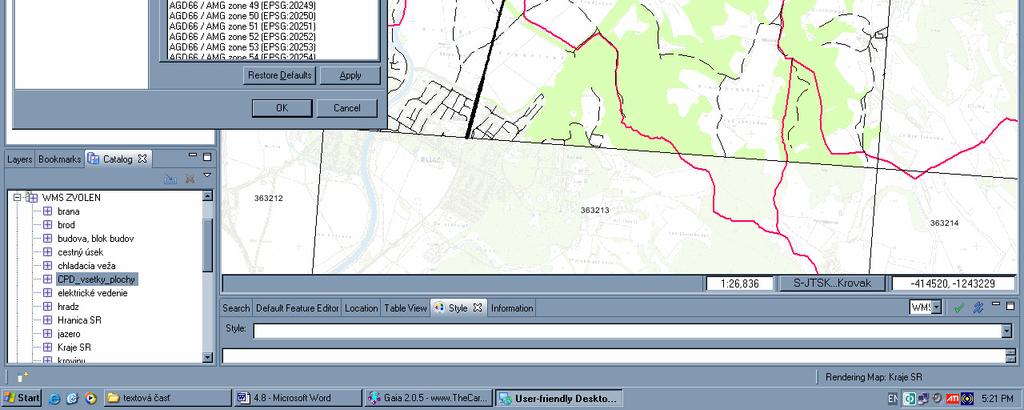Click the Restore Defaults button
The height and width of the screenshot is (410, 1024).
pyautogui.click(x=280, y=75)
